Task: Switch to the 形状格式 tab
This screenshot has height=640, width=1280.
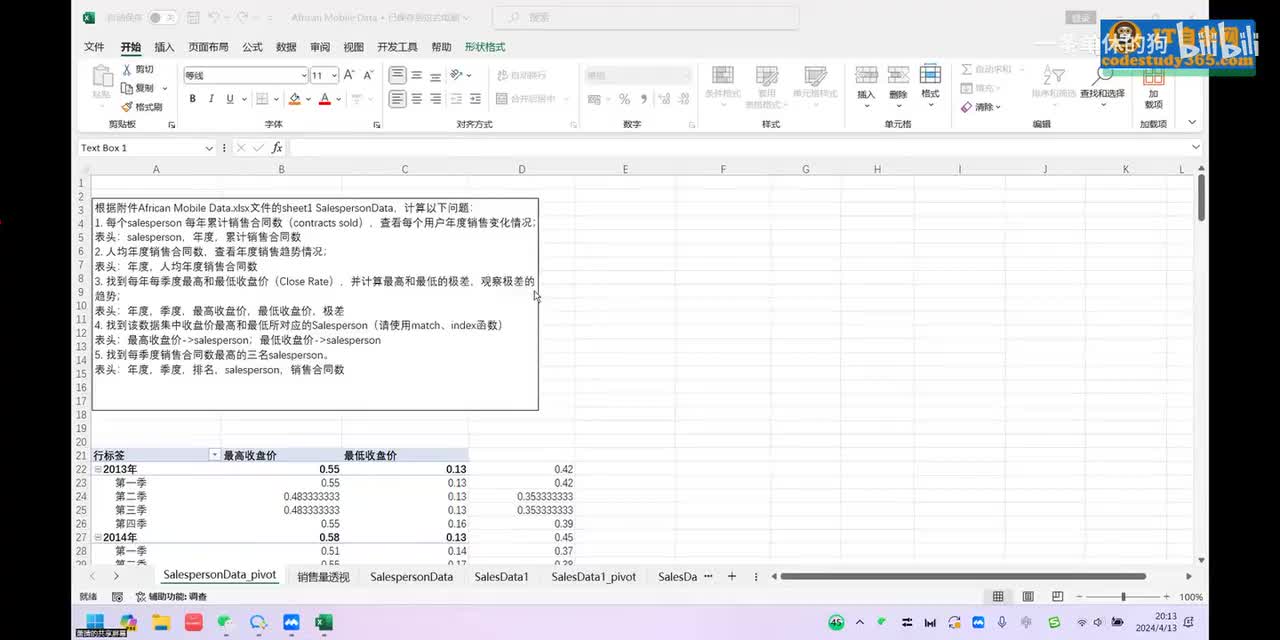Action: (485, 47)
